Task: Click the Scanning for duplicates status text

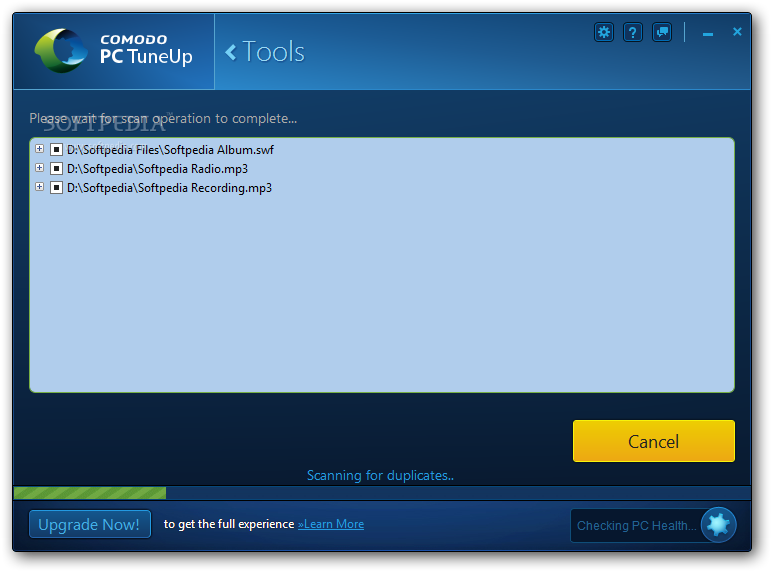Action: [x=380, y=476]
